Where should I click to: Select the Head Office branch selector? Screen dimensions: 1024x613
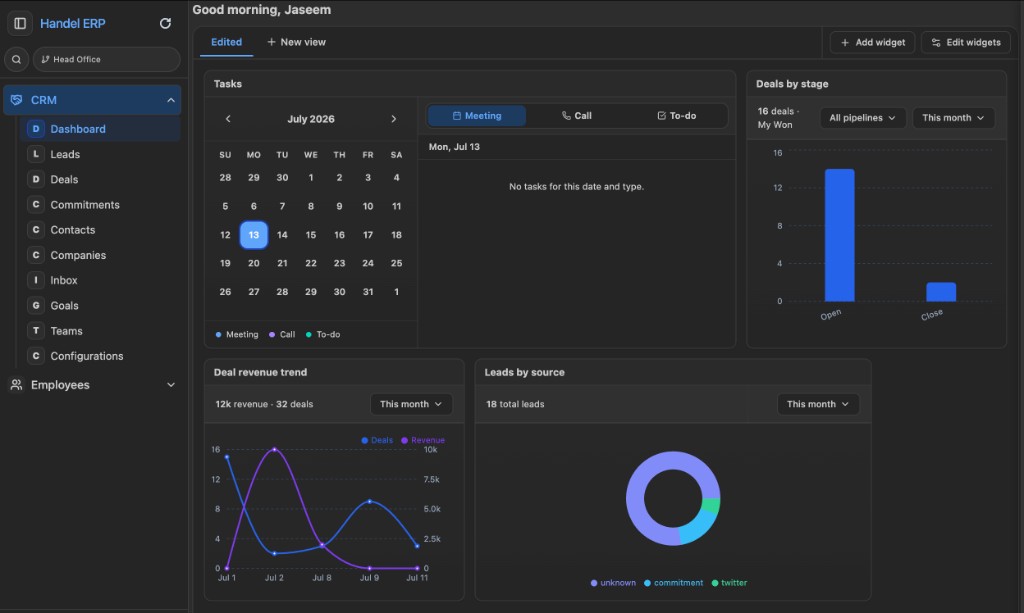[x=106, y=59]
